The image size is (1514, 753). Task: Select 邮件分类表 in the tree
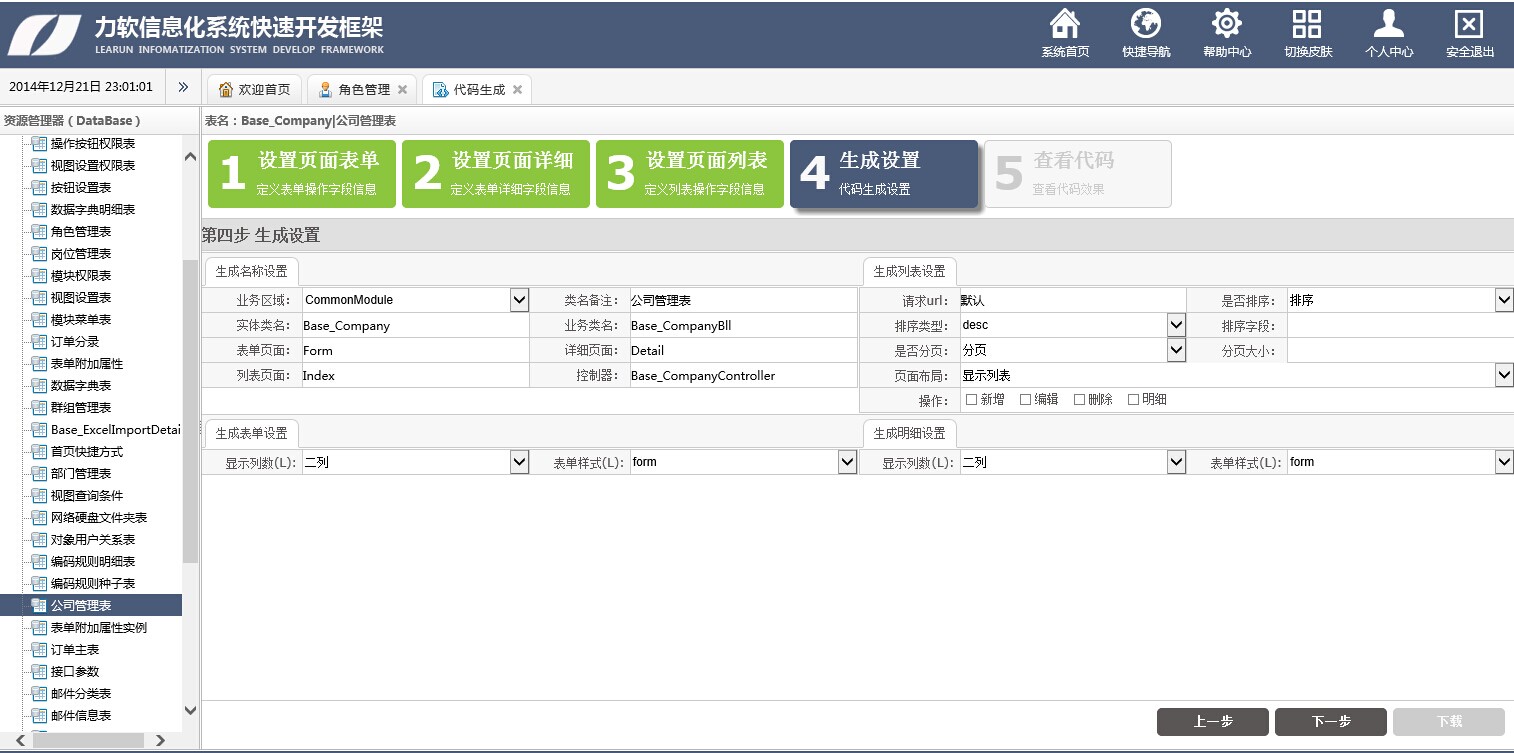pos(81,693)
